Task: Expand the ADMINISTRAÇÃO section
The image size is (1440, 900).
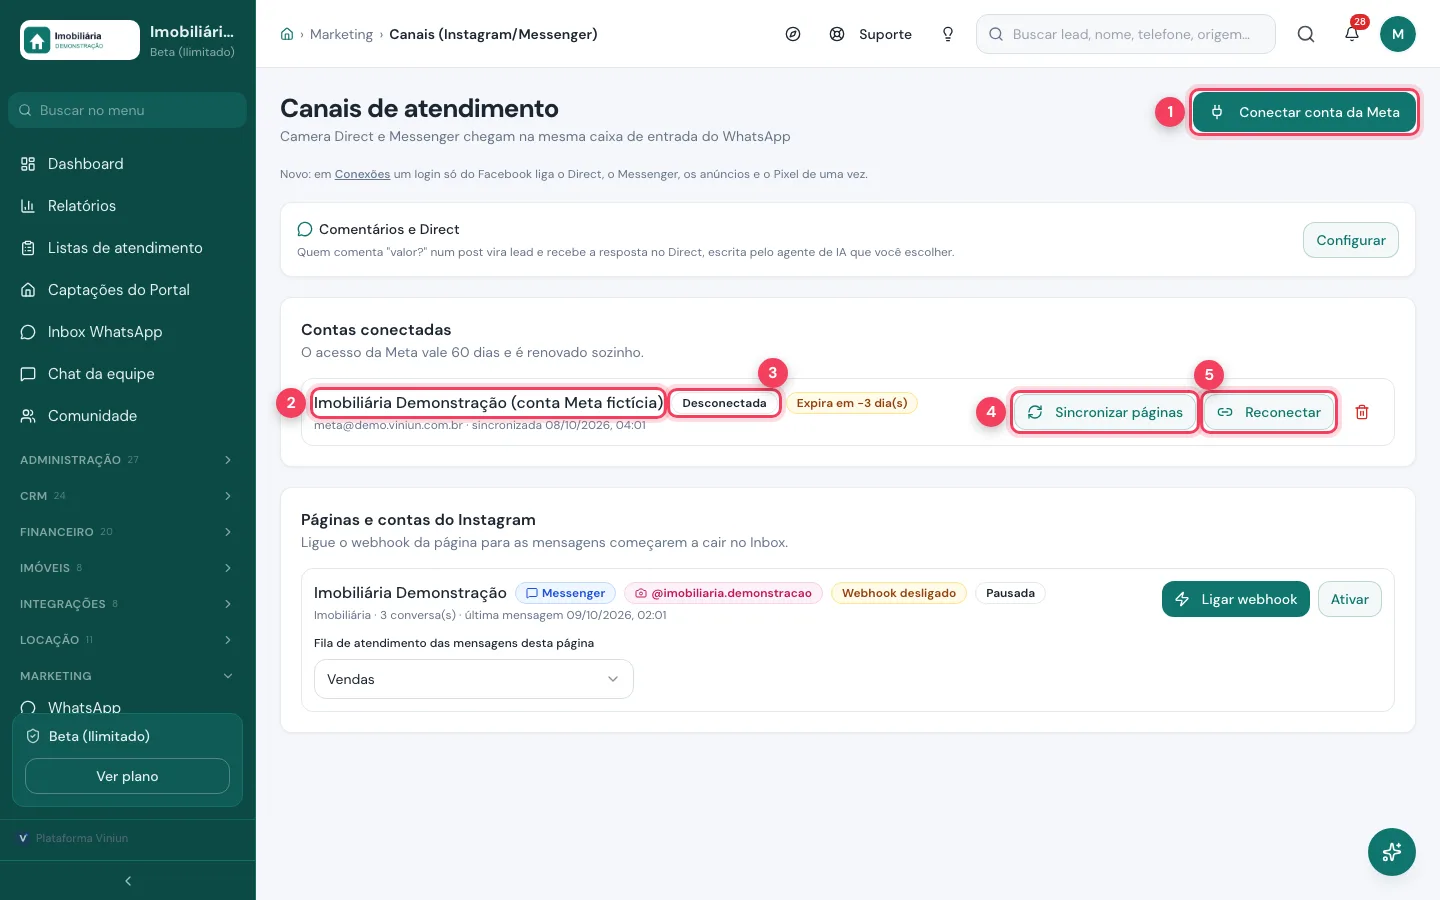Action: (x=128, y=460)
